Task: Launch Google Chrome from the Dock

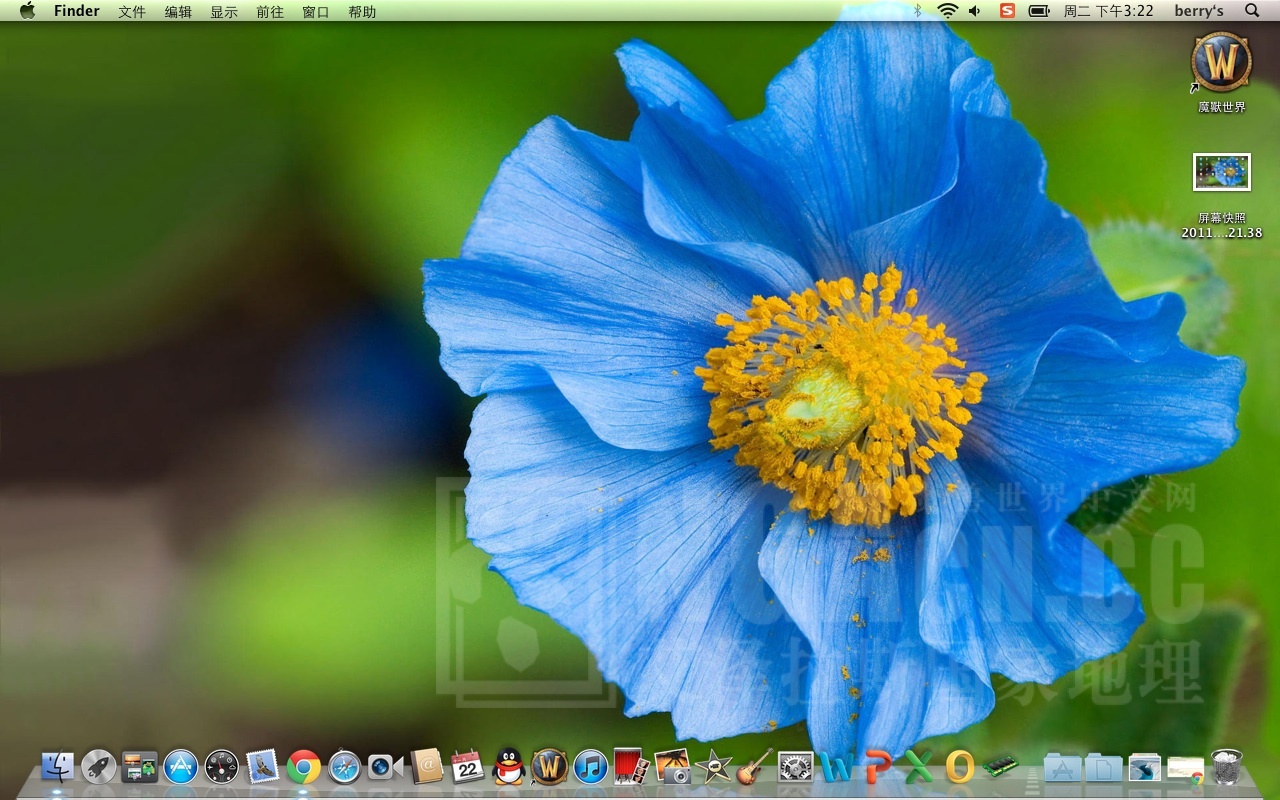Action: [x=304, y=767]
